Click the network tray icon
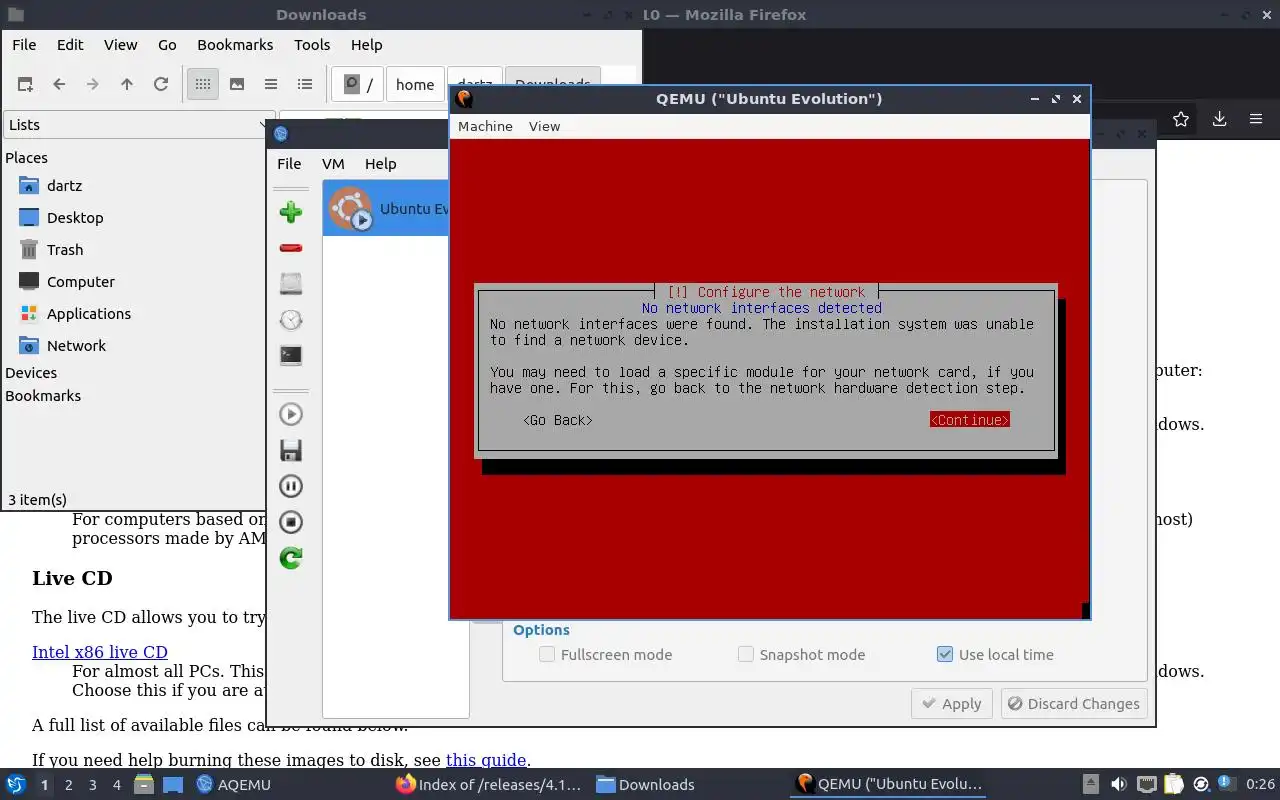The width and height of the screenshot is (1280, 800). click(1147, 785)
